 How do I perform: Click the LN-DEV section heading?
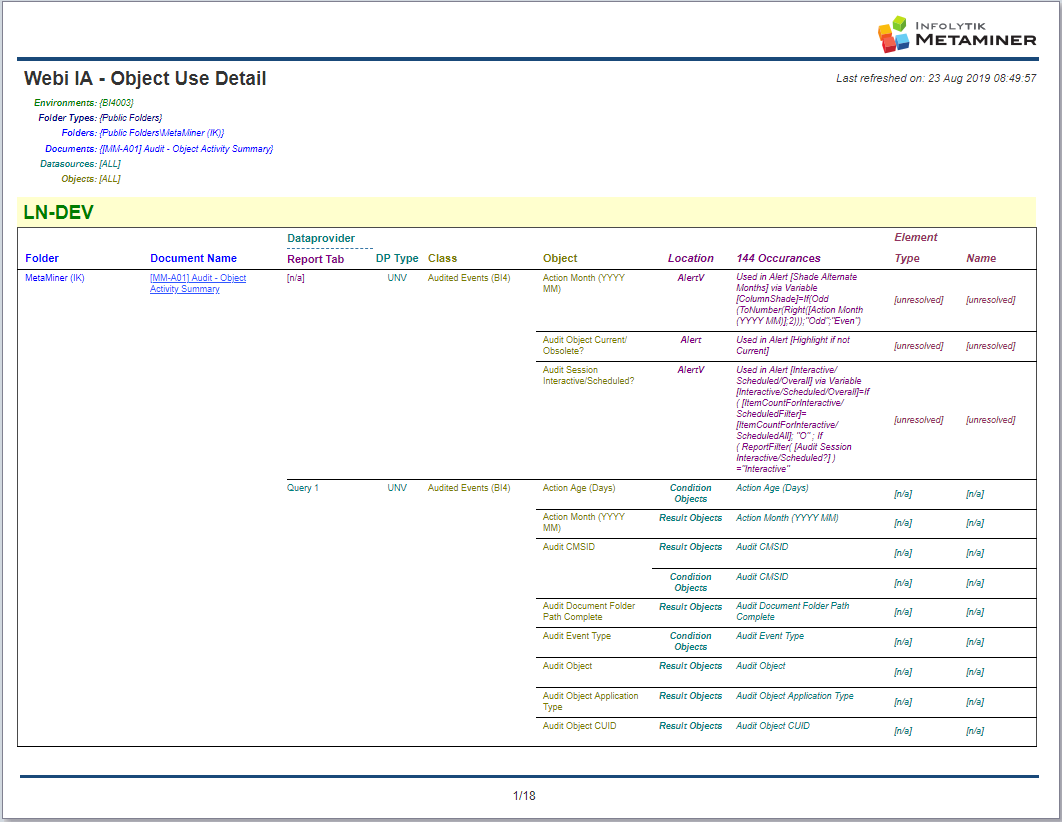coord(58,213)
